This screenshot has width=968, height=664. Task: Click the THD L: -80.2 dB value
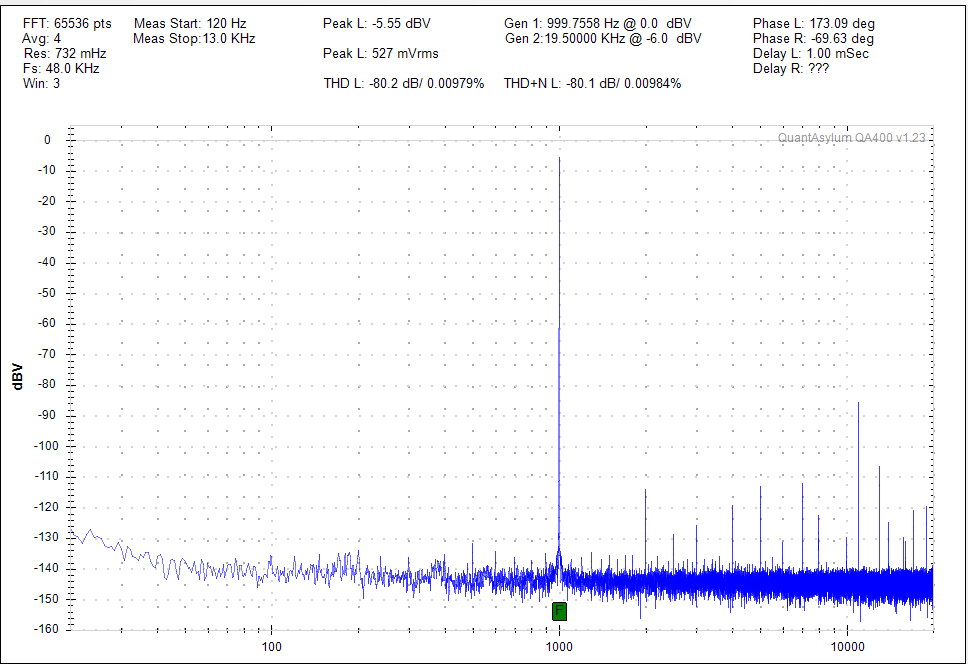(x=404, y=83)
